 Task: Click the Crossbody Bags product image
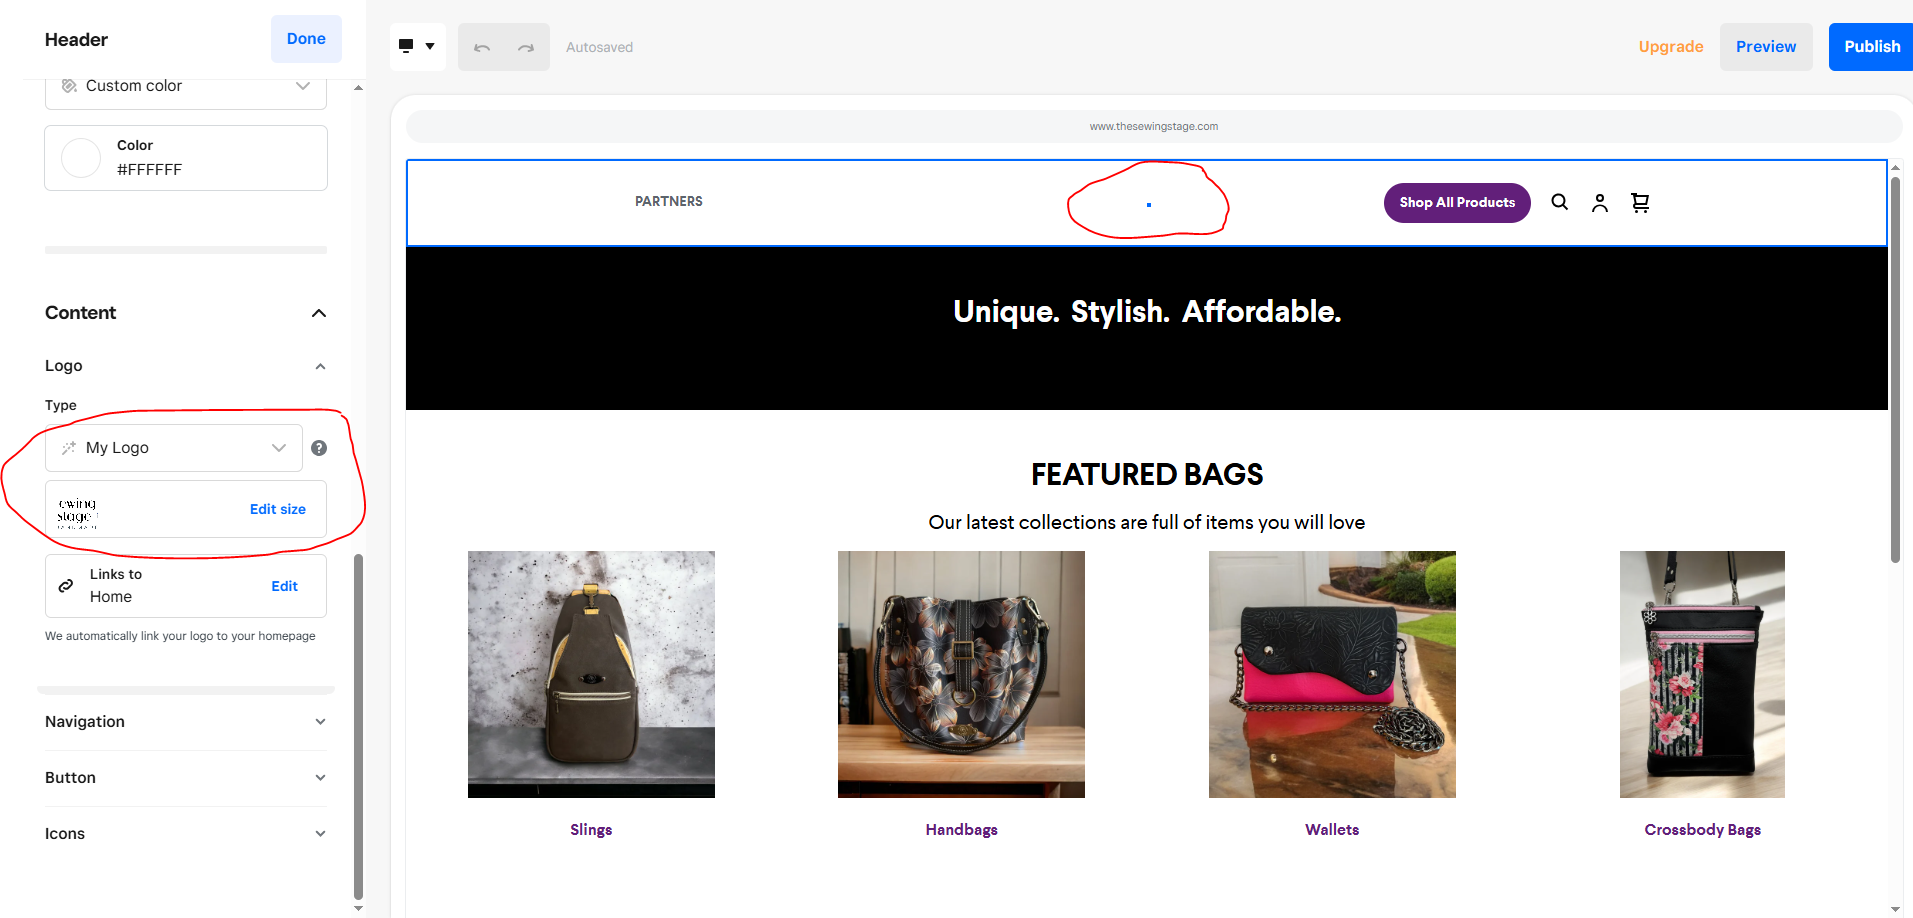(1702, 674)
